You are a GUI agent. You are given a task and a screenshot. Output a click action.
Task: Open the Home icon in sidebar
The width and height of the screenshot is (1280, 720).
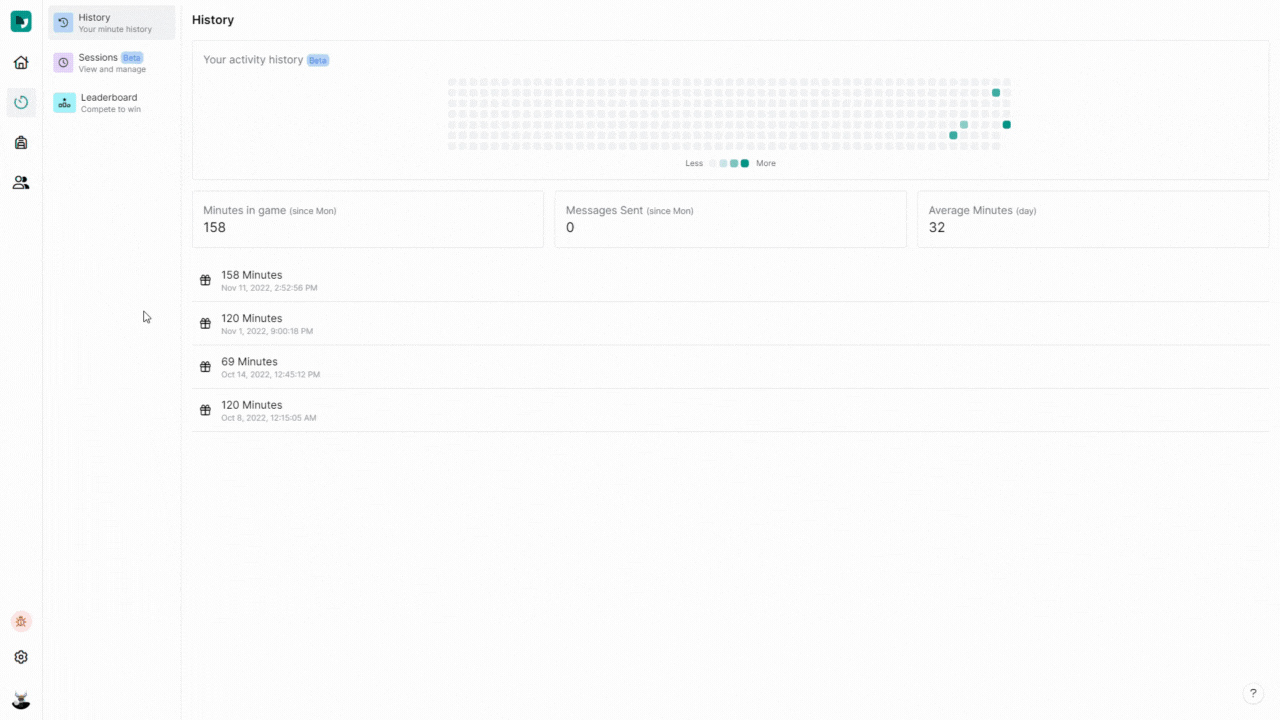(x=21, y=63)
